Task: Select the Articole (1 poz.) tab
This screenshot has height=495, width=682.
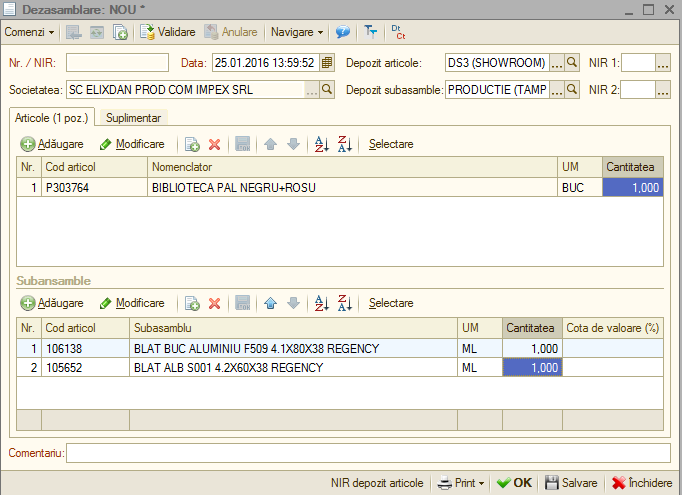Action: (51, 118)
